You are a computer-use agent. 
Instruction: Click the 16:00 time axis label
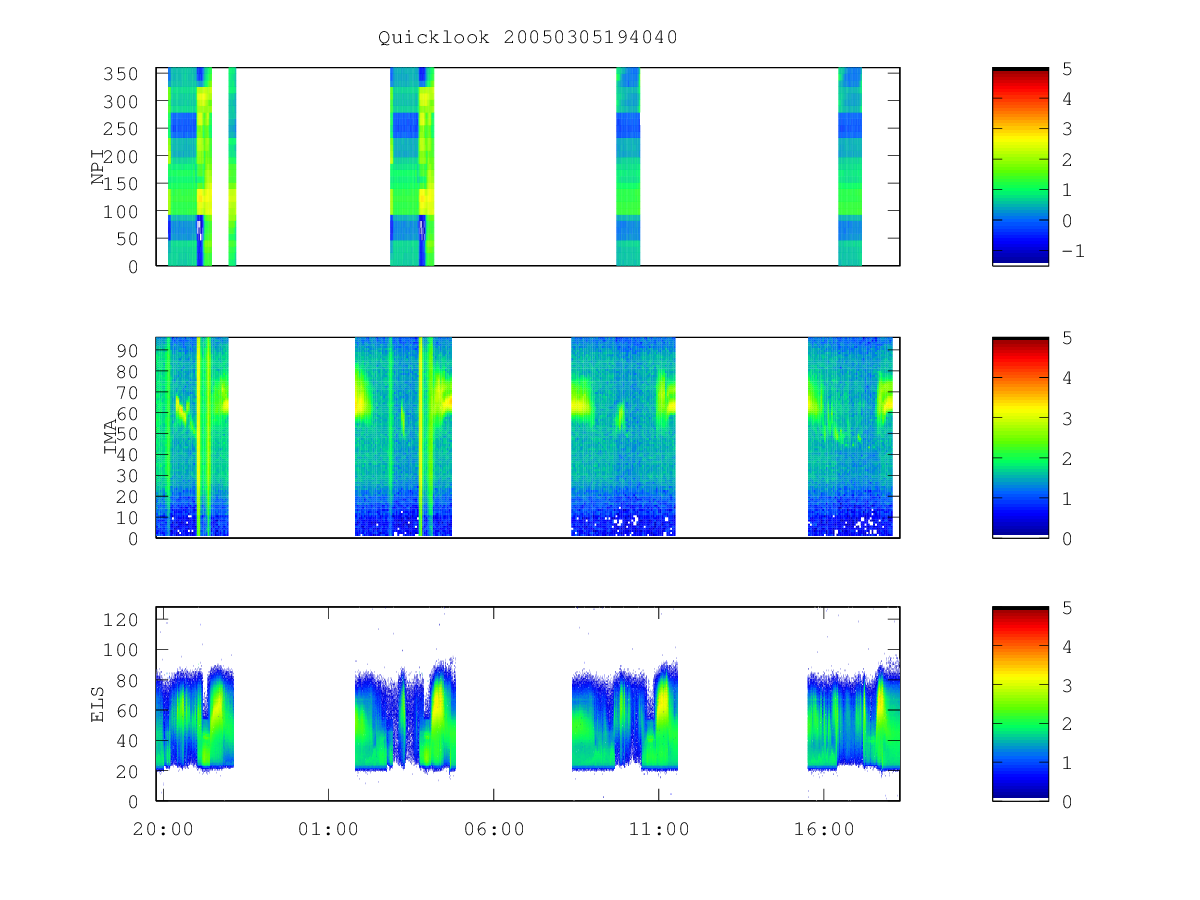click(x=823, y=830)
